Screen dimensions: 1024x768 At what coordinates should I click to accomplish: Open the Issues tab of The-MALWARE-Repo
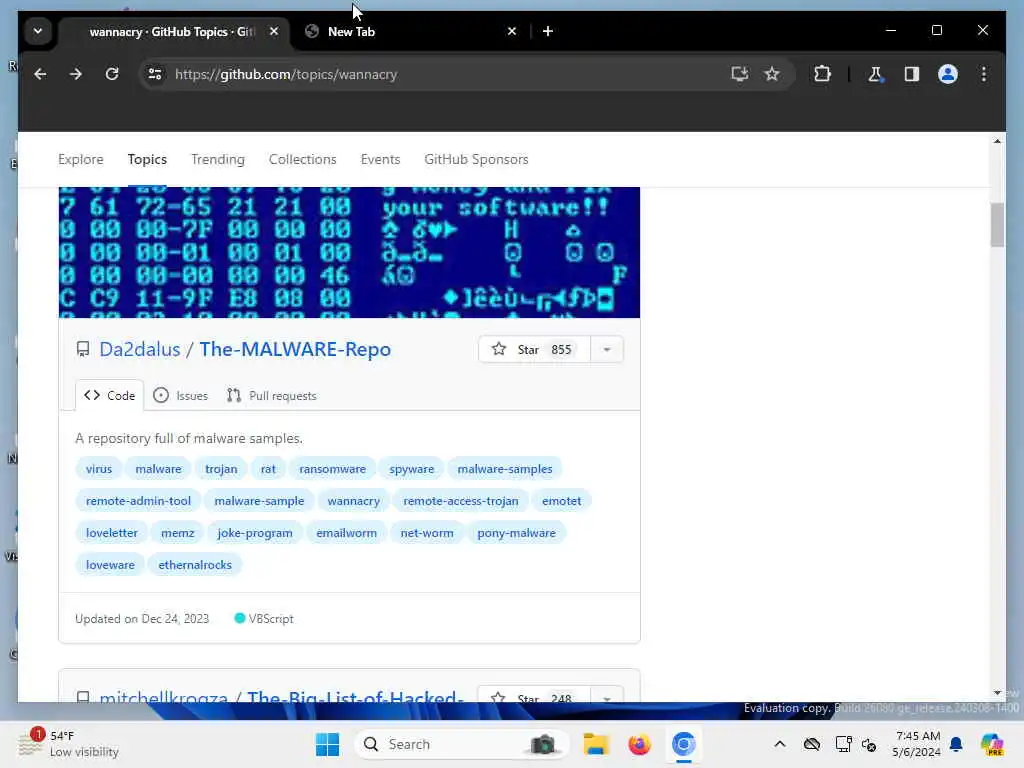pyautogui.click(x=180, y=396)
